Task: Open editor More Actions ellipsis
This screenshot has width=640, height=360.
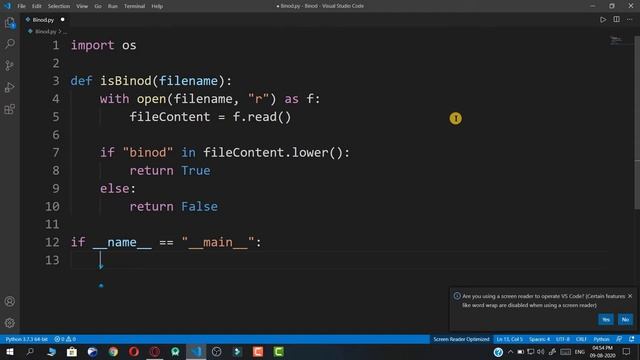Action: point(629,19)
